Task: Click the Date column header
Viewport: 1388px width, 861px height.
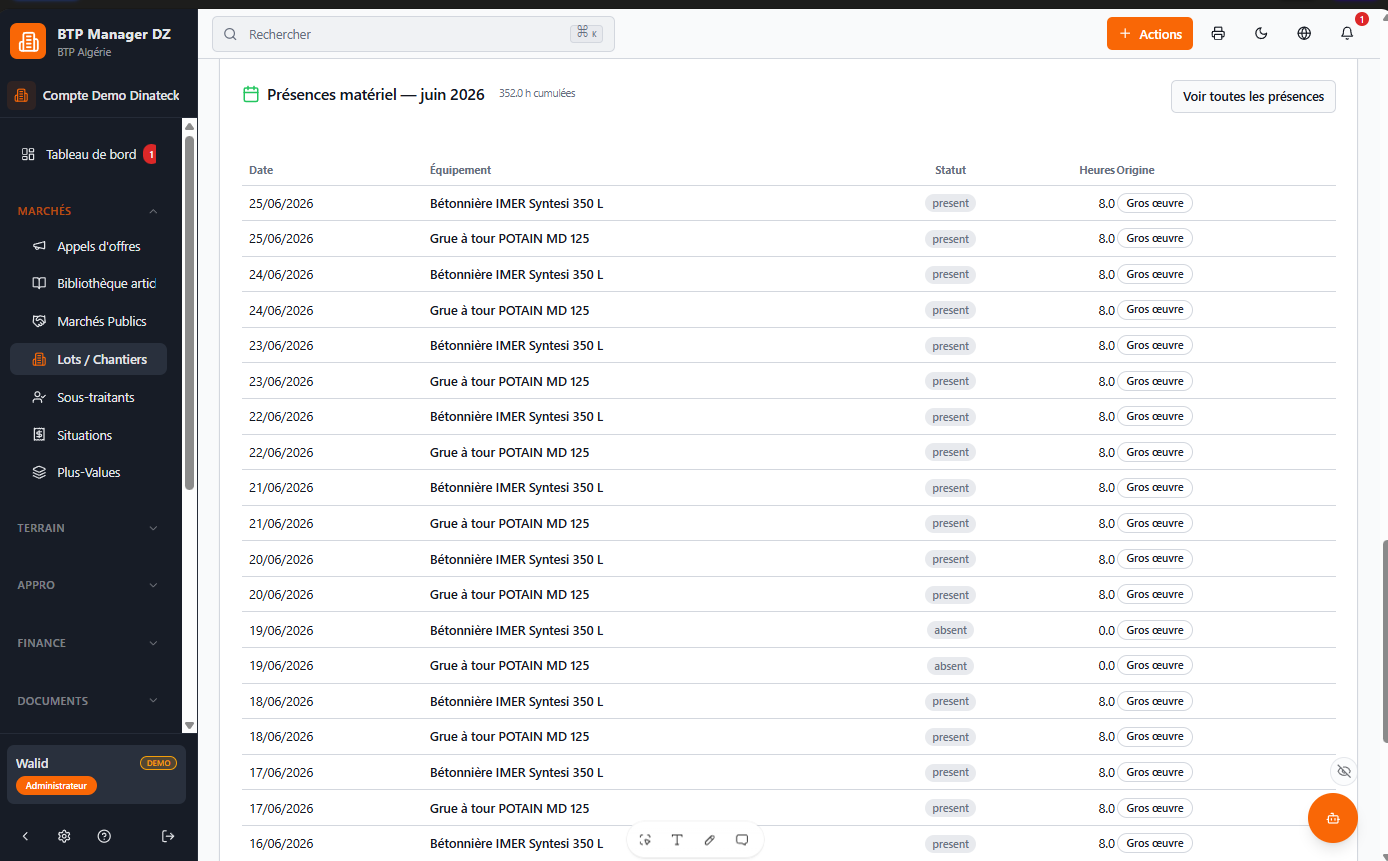Action: click(261, 170)
